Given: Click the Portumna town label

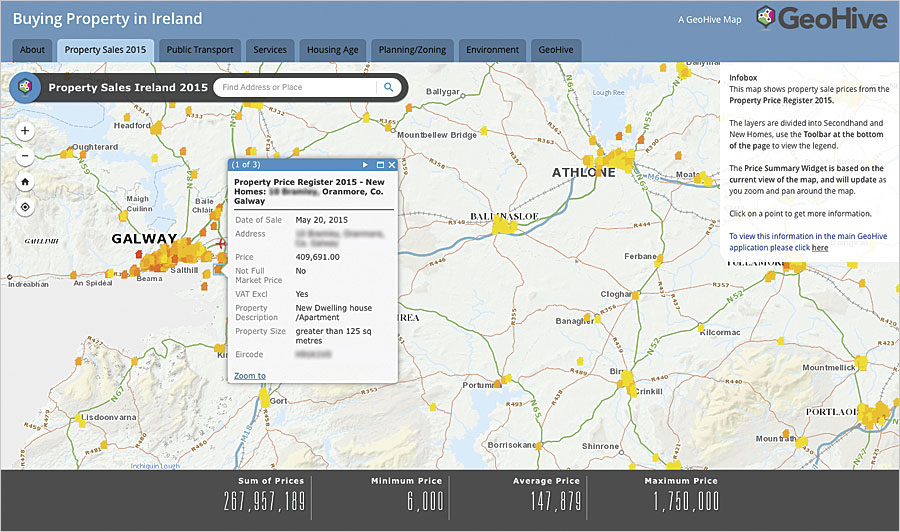Looking at the screenshot, I should pos(482,385).
